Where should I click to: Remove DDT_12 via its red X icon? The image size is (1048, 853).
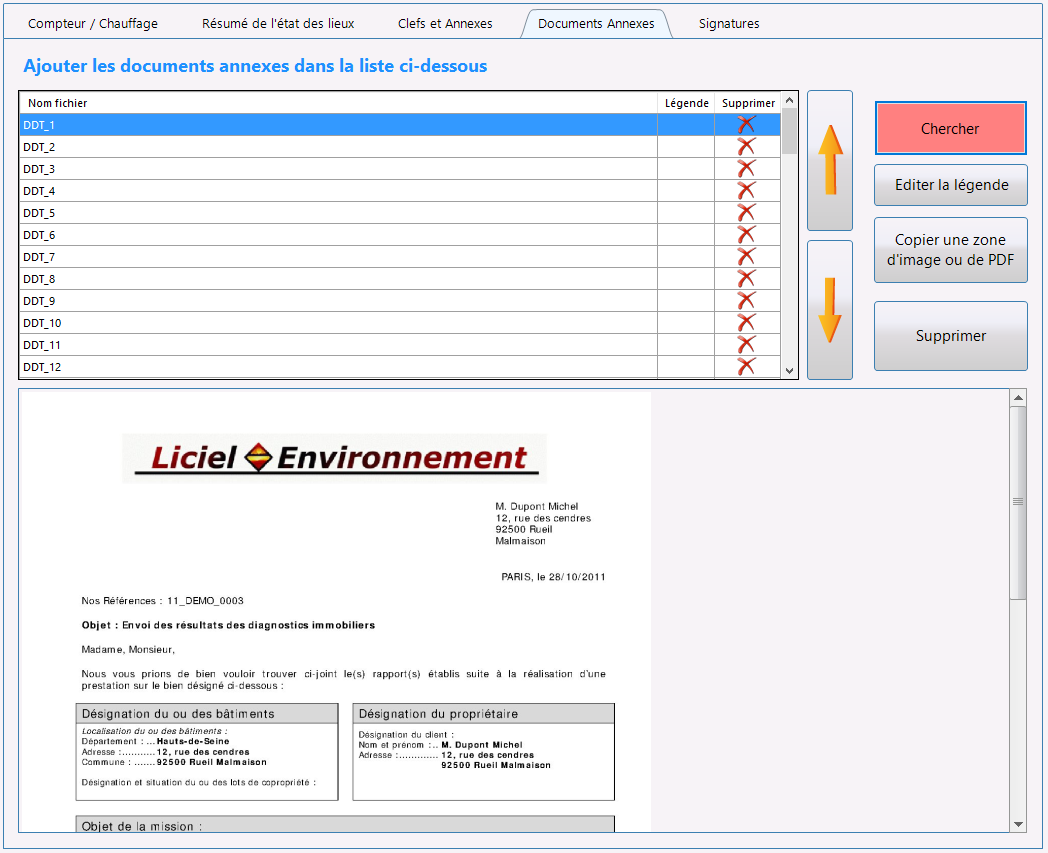(747, 366)
